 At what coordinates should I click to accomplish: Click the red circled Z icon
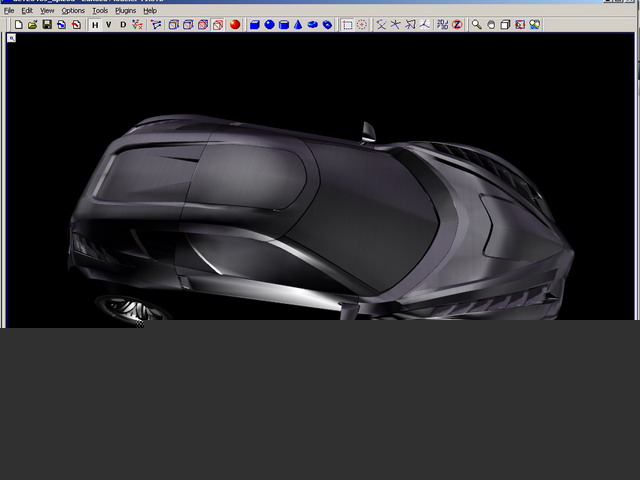[x=457, y=24]
